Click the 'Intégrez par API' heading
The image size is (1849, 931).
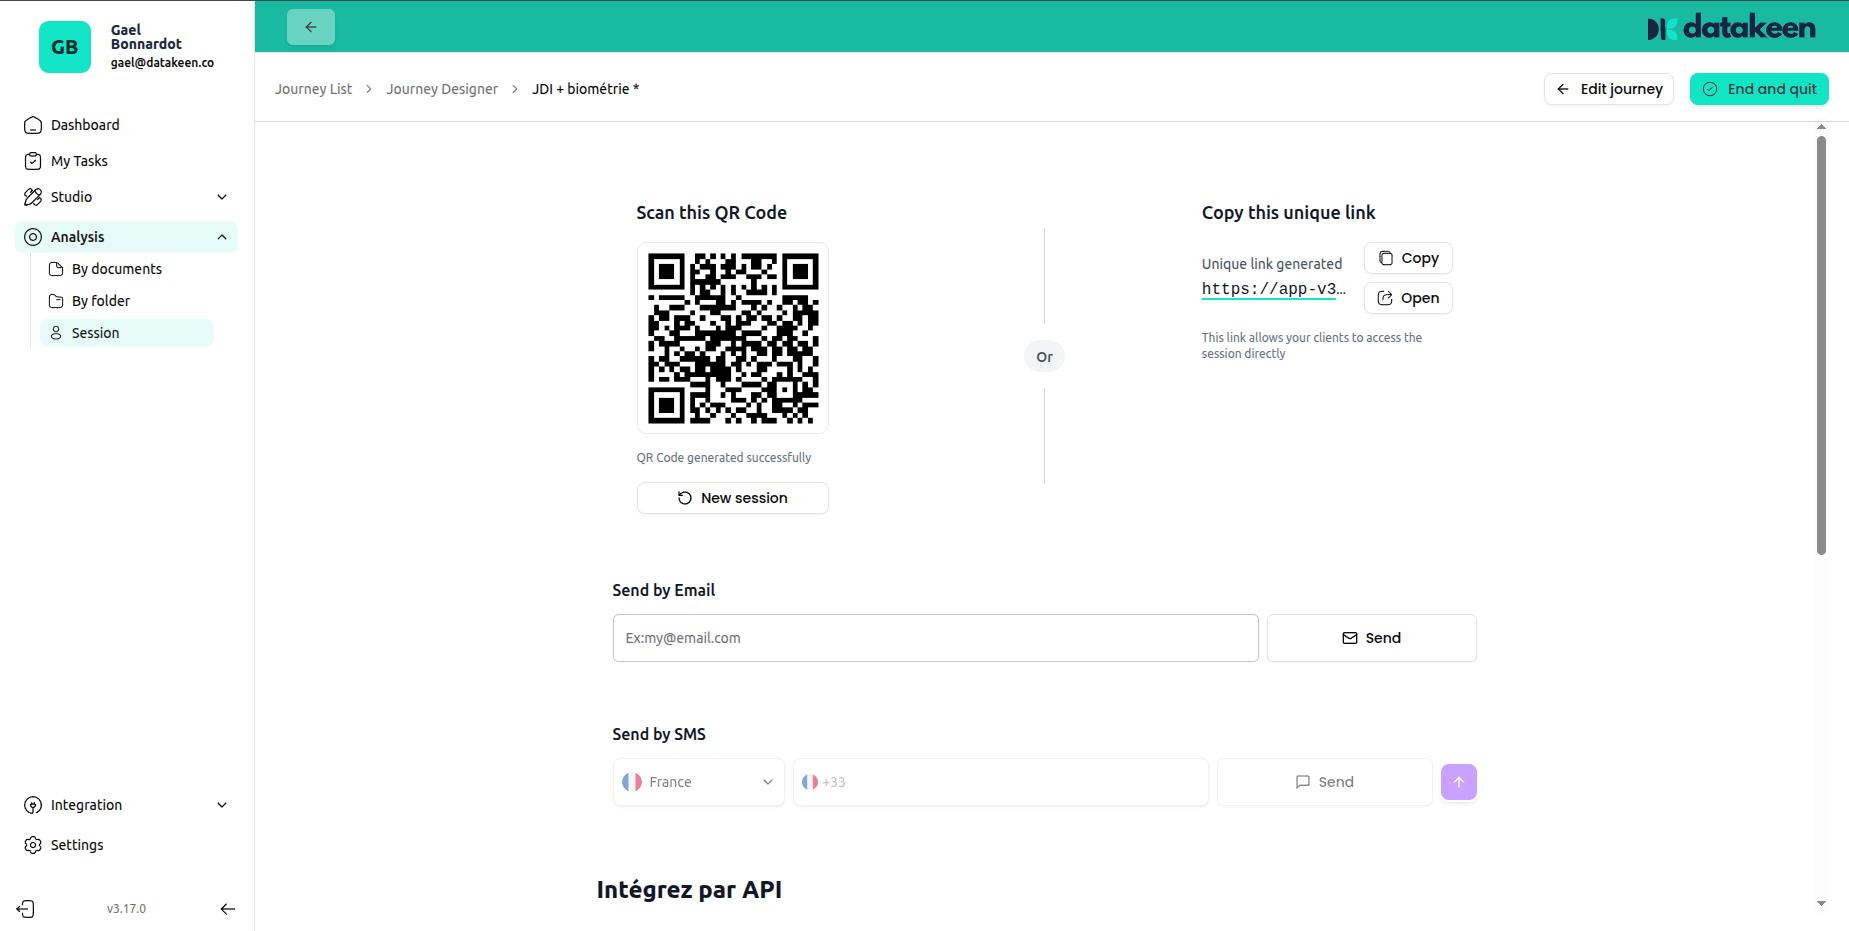tap(689, 890)
